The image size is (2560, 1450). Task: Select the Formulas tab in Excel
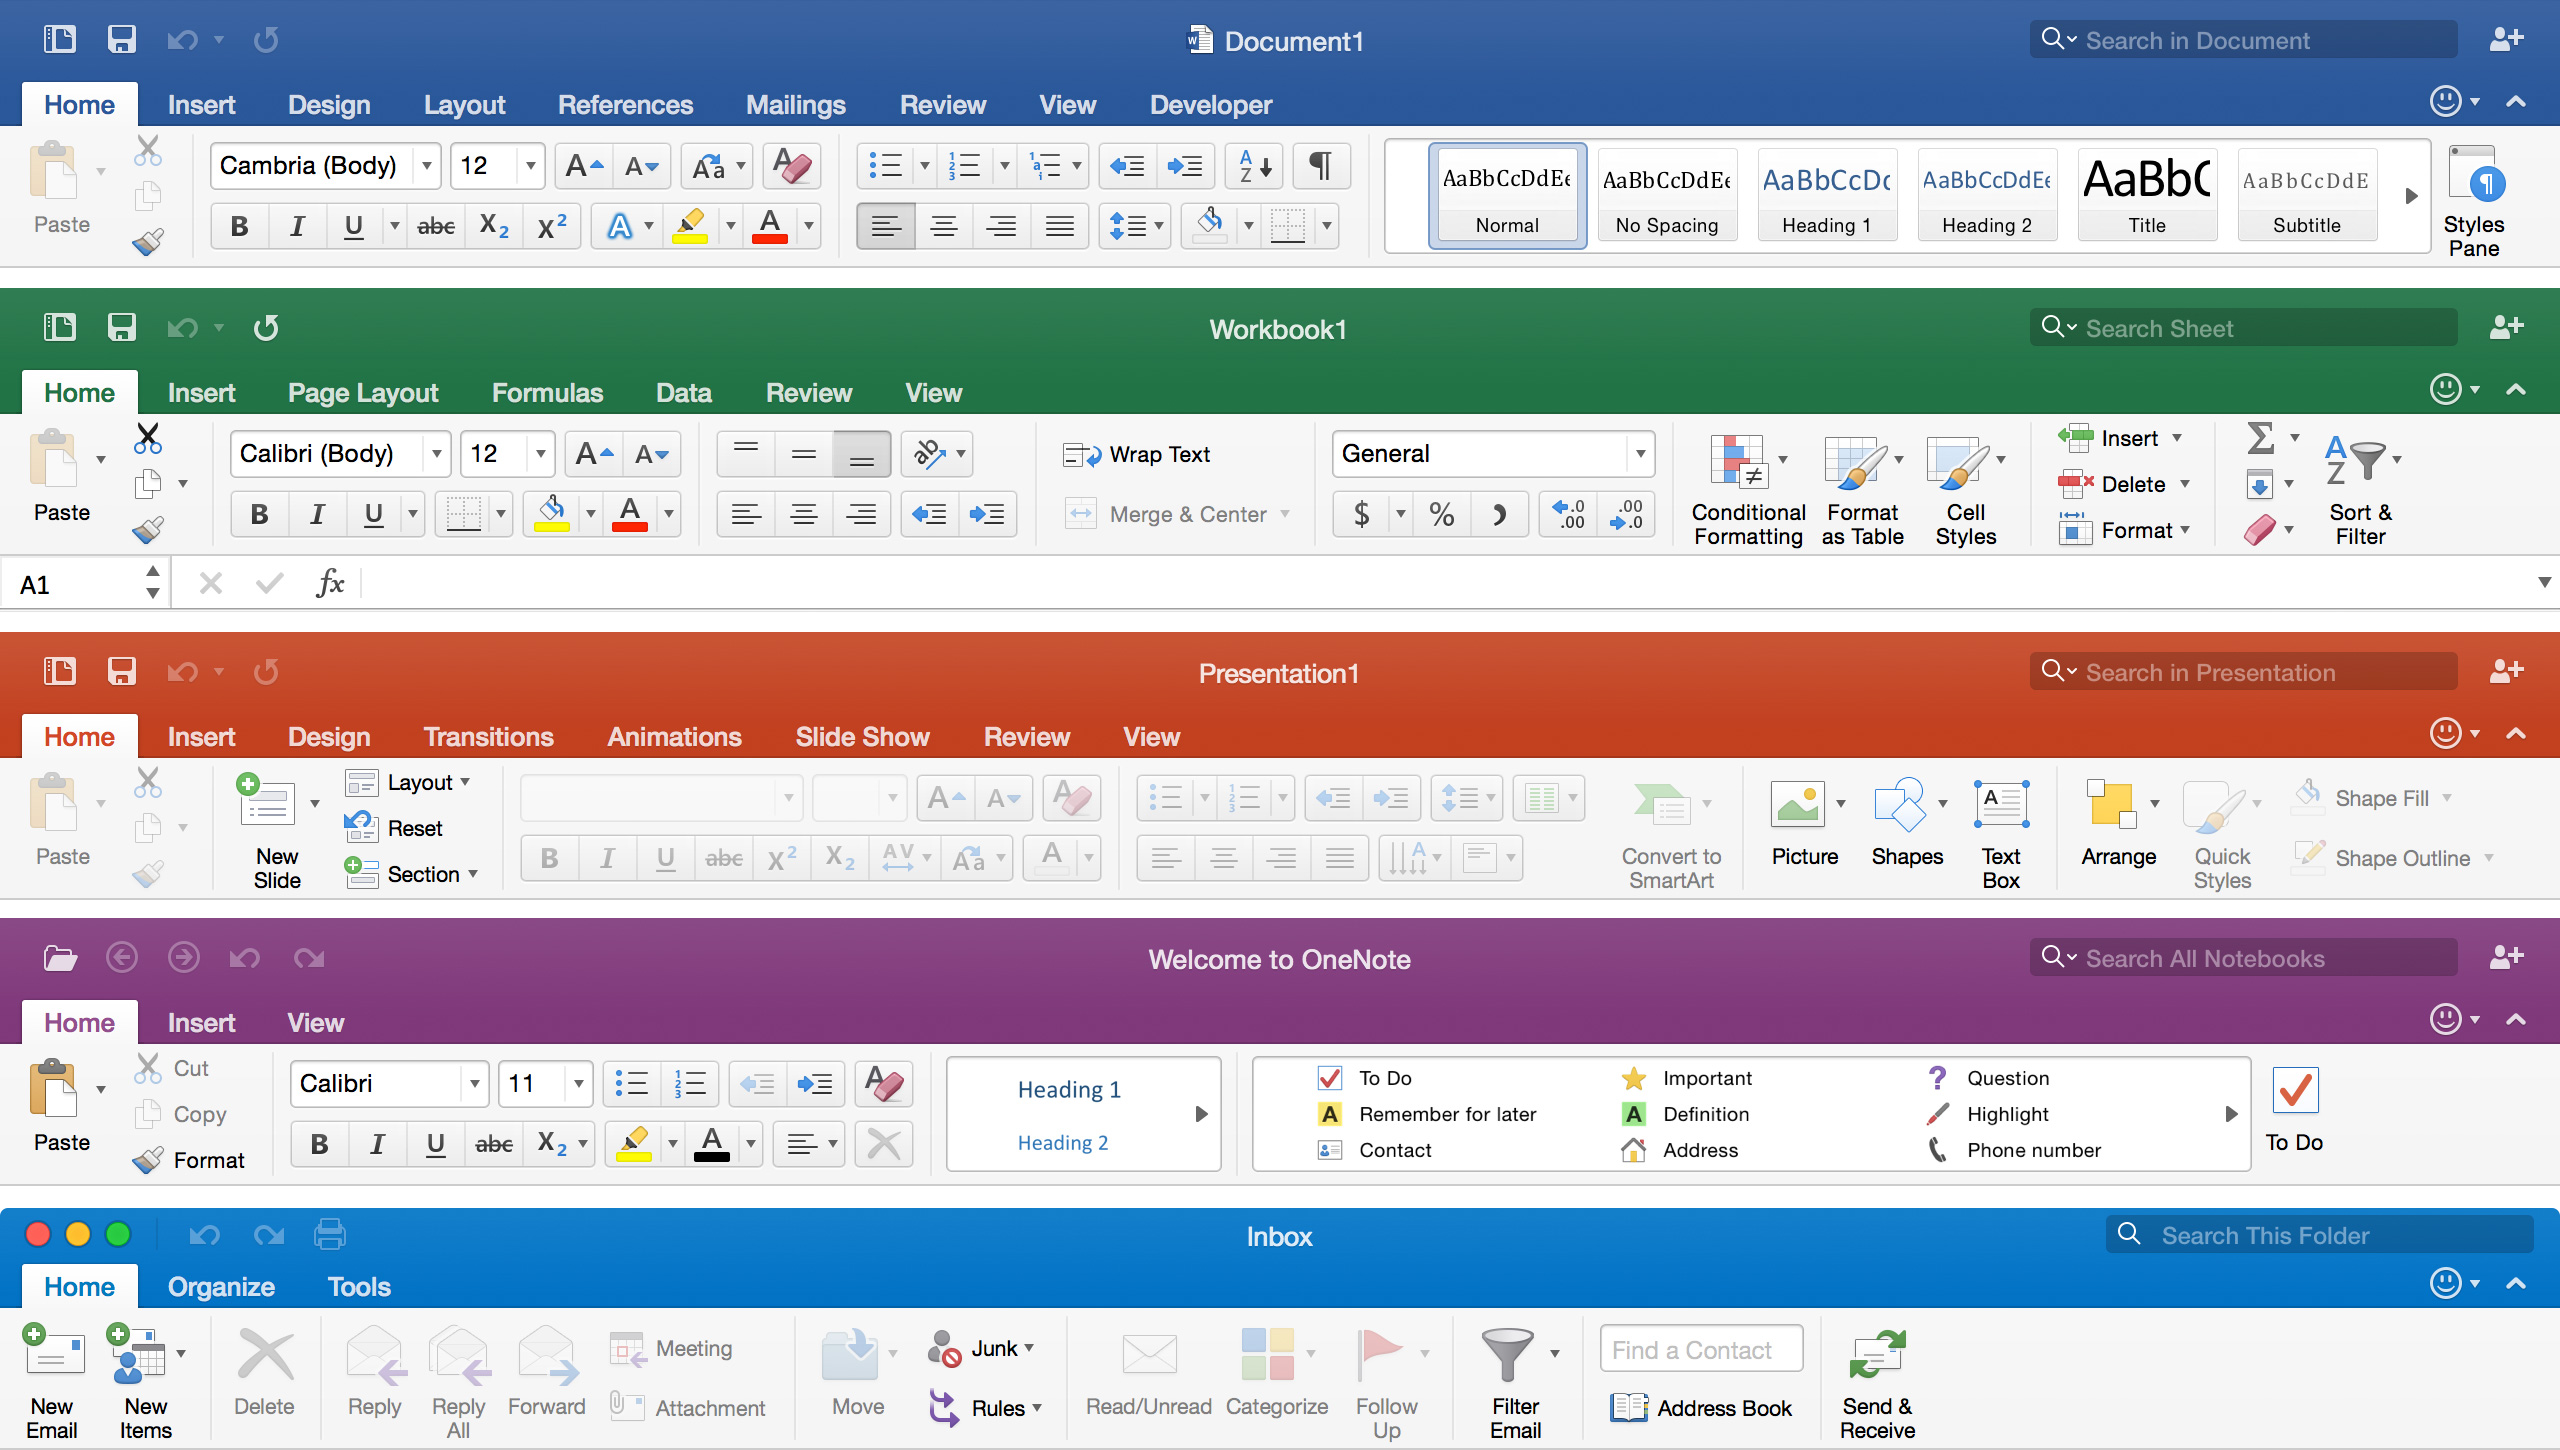tap(545, 390)
